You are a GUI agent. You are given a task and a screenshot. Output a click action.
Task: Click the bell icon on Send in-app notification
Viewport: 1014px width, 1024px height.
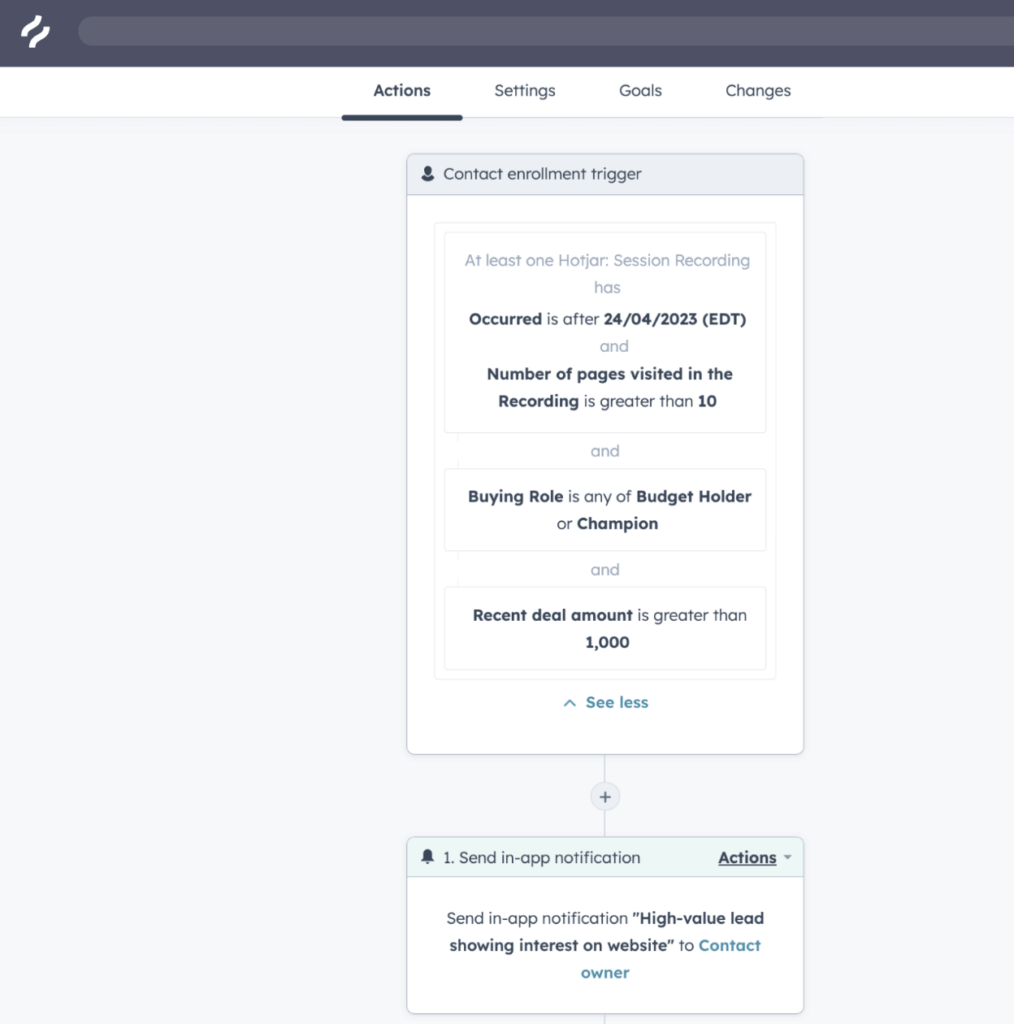pyautogui.click(x=429, y=856)
